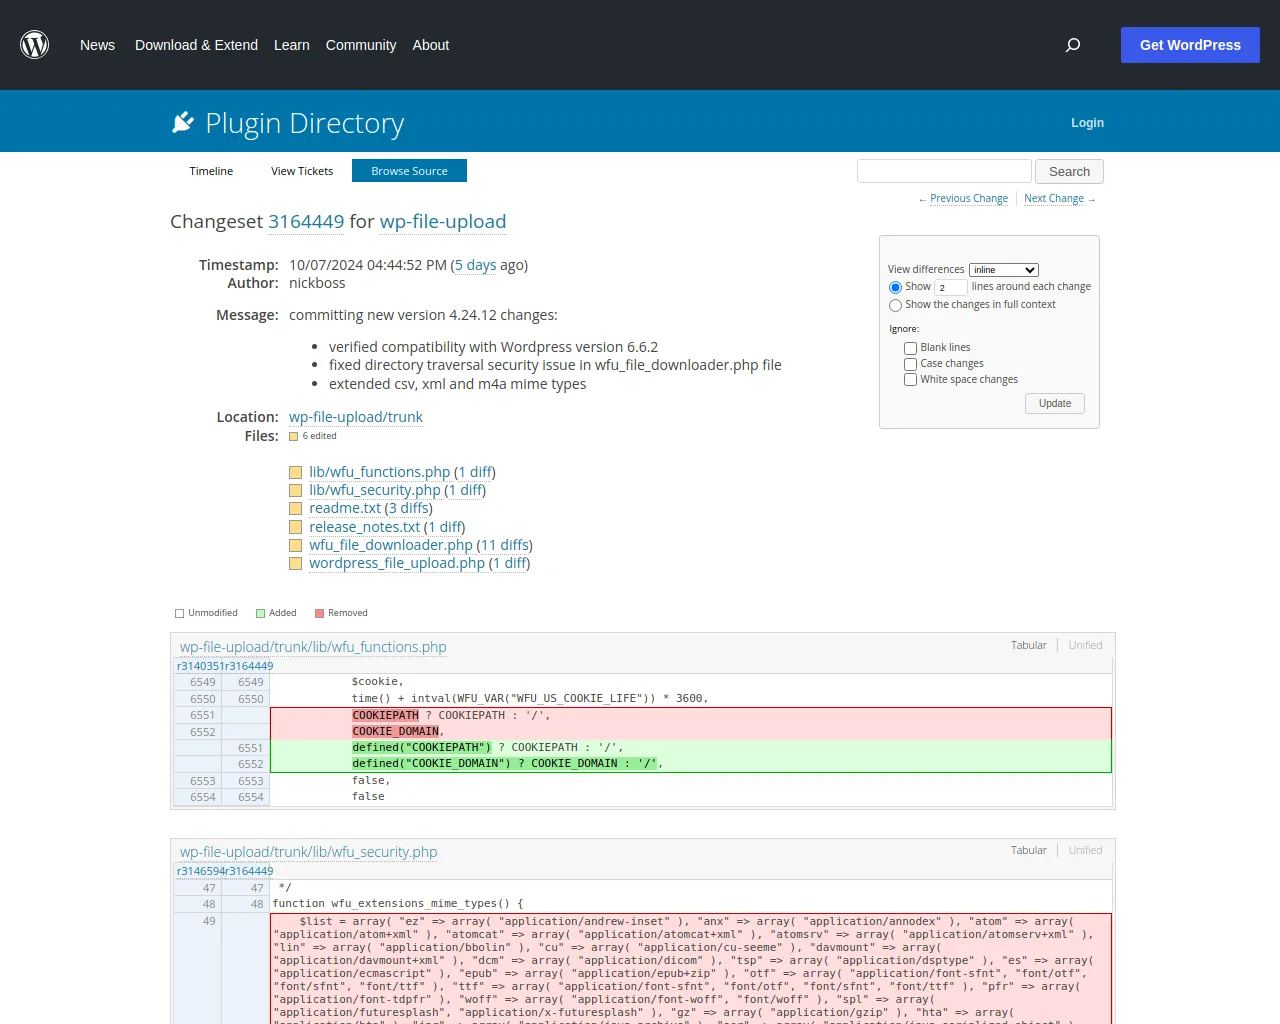1280x1024 pixels.
Task: Select 'Show the changes in full context' radio
Action: [895, 305]
